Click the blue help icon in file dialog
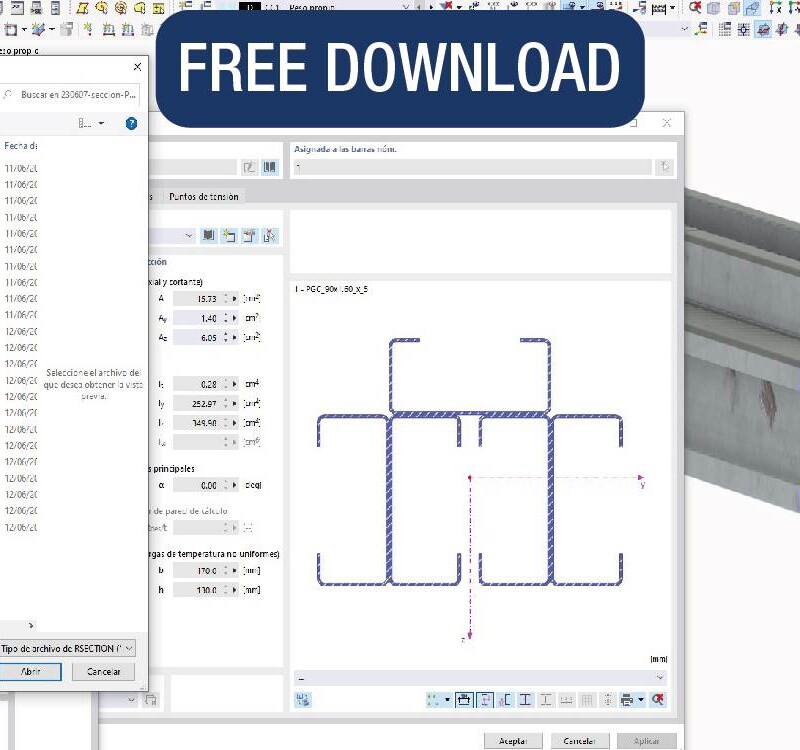The width and height of the screenshot is (800, 750). [x=131, y=123]
